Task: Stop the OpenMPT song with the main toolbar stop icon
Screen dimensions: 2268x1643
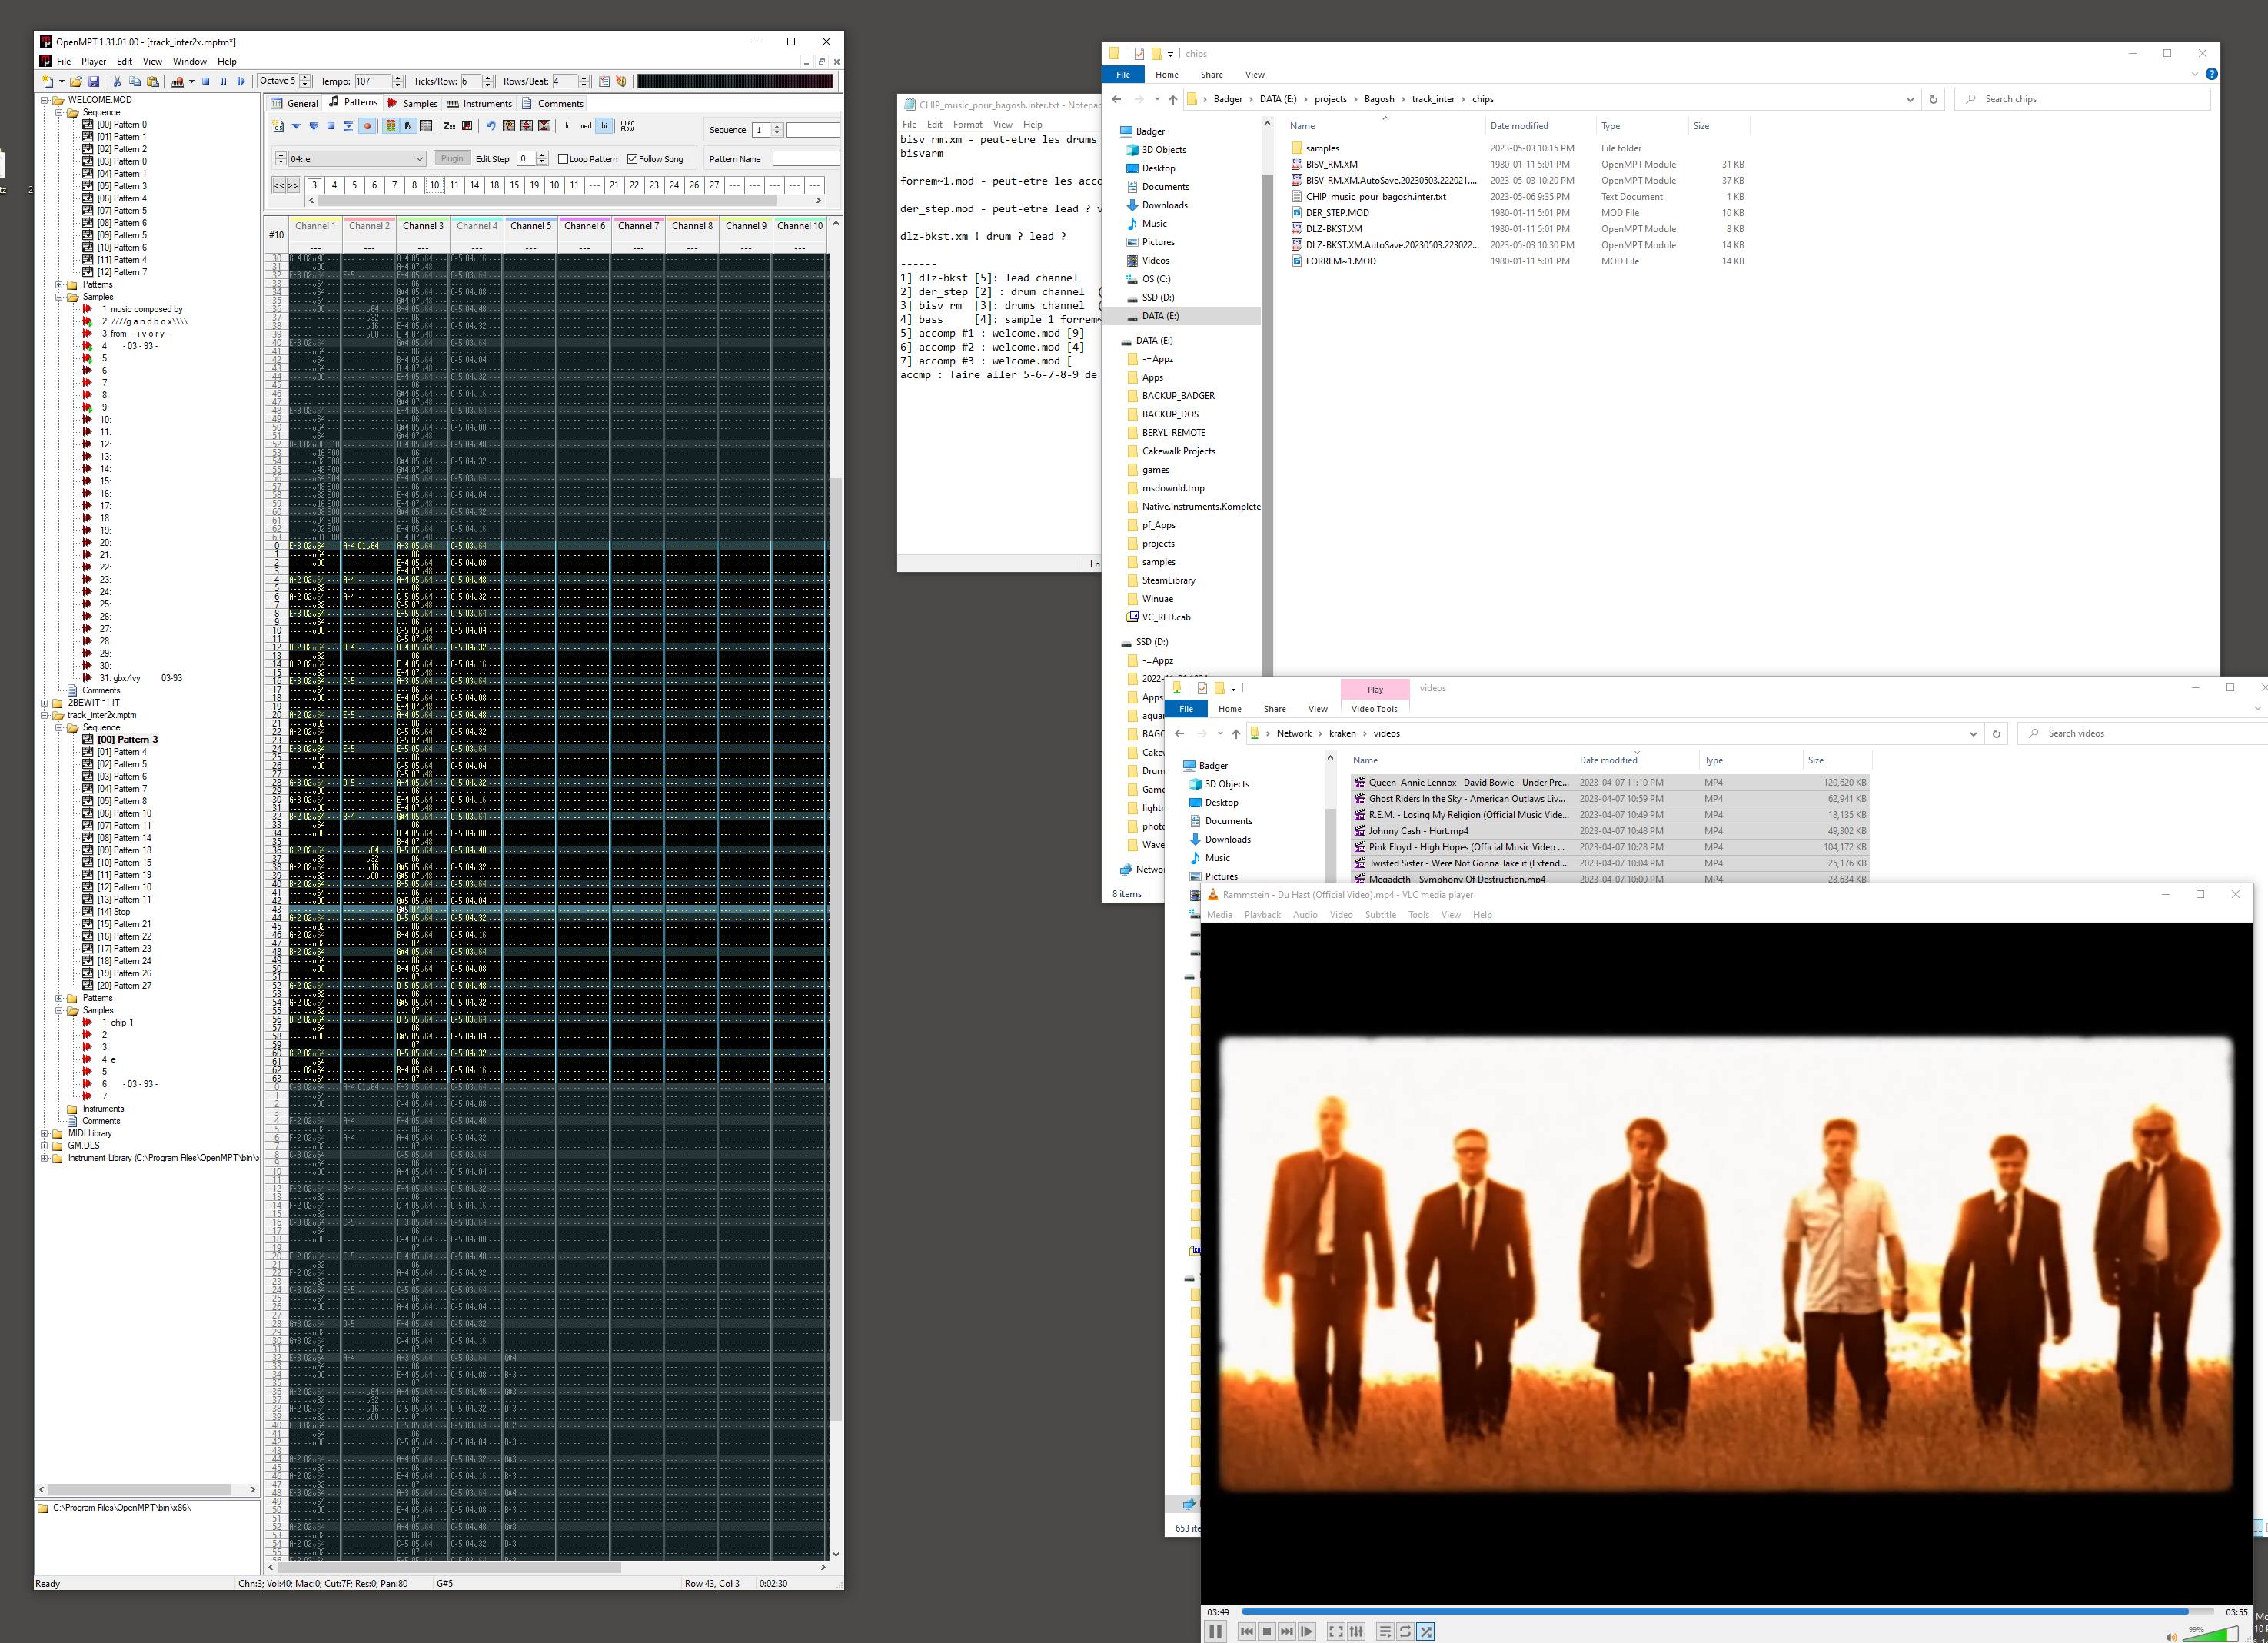Action: (x=206, y=81)
